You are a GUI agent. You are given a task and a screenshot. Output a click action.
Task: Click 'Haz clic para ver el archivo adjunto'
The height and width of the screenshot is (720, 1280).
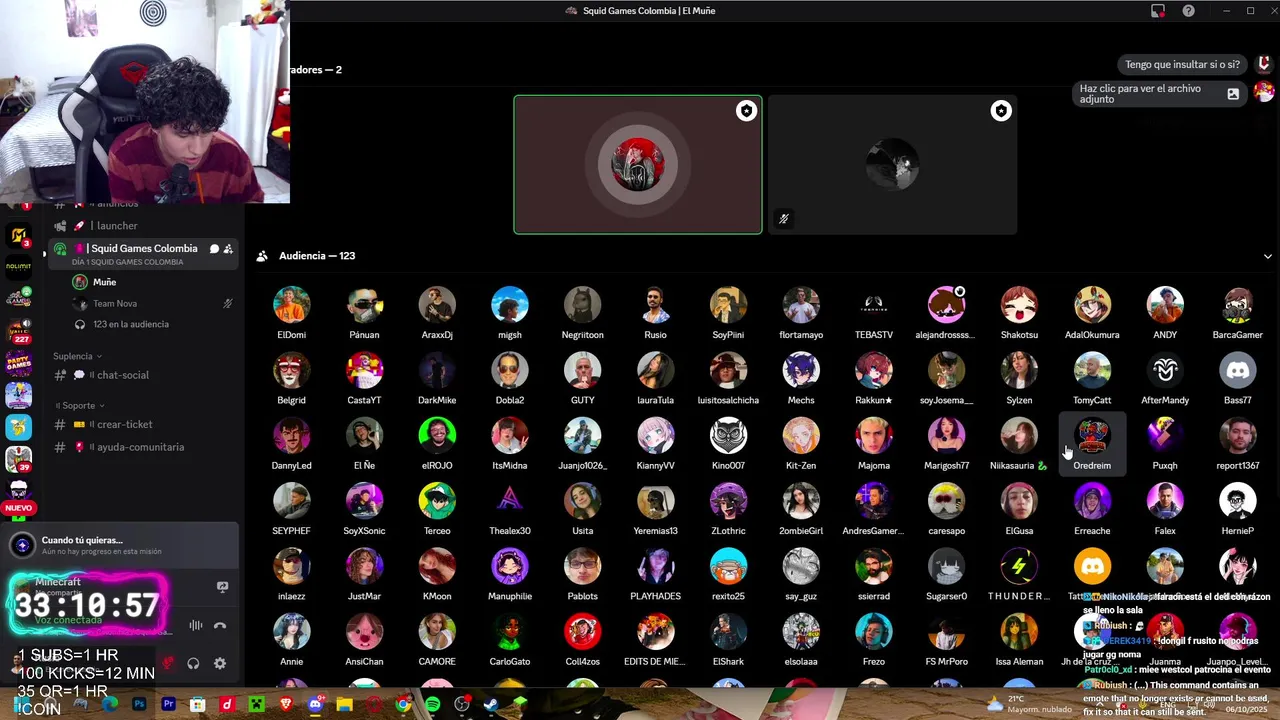pyautogui.click(x=1160, y=94)
